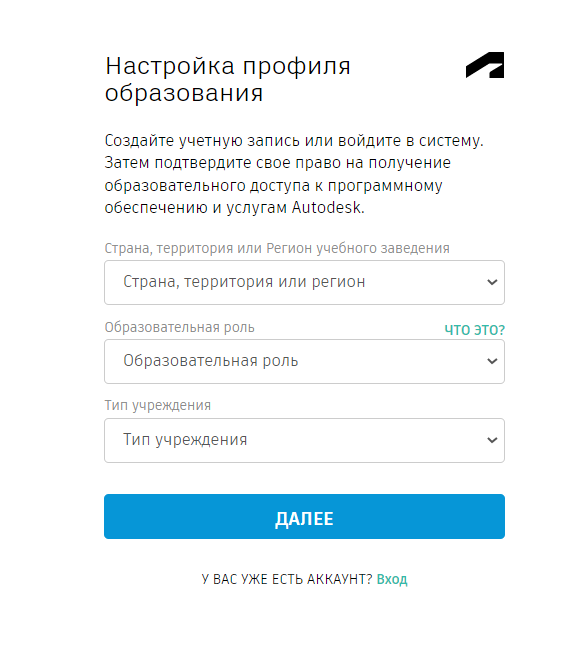
Task: Click the chevron arrow in Образовательная роль dropdown
Action: coord(492,361)
